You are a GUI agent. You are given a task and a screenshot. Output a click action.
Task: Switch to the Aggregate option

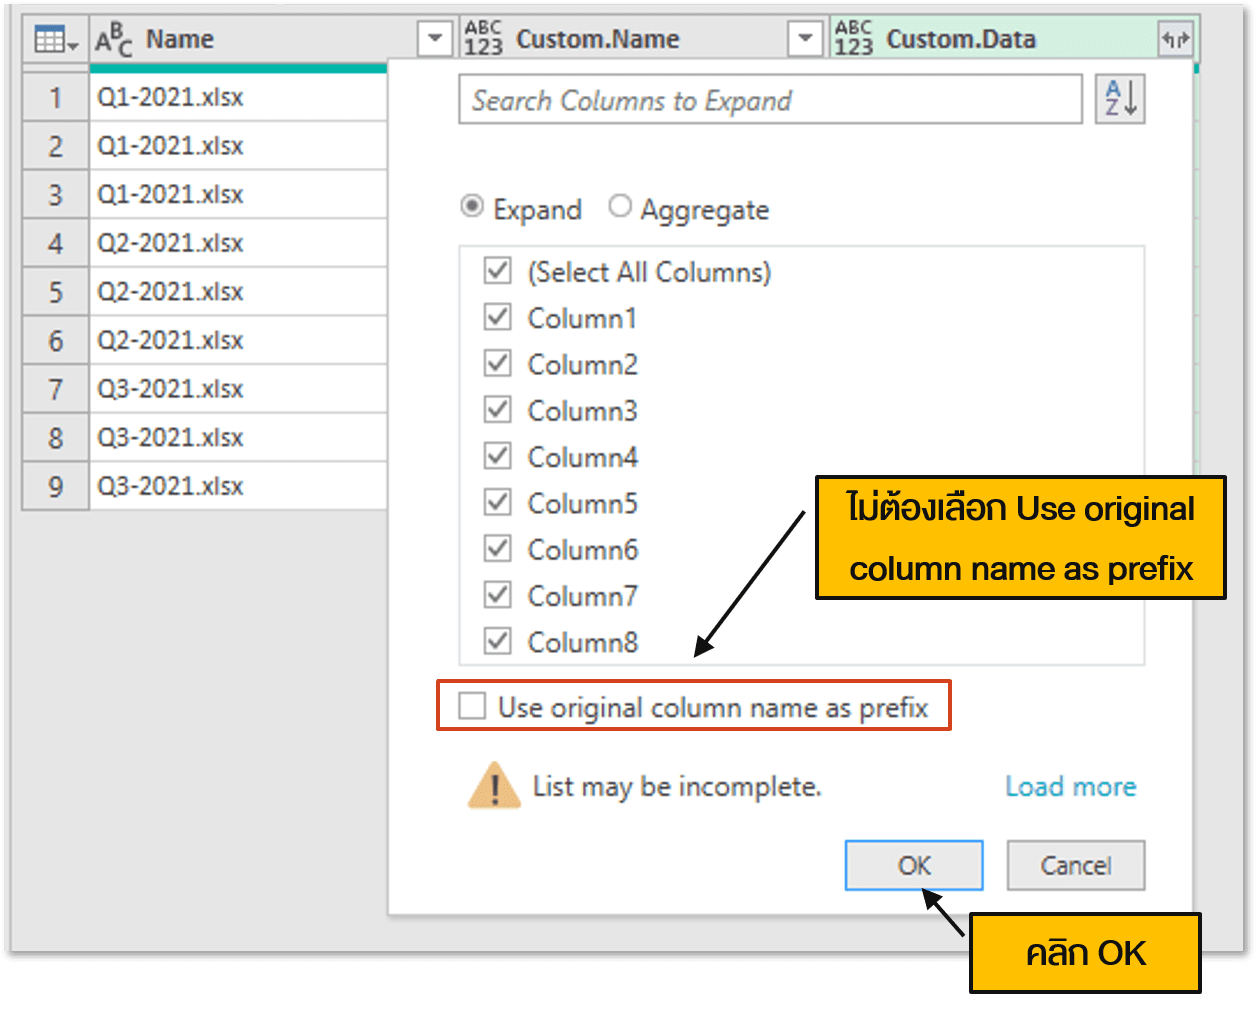tap(620, 207)
